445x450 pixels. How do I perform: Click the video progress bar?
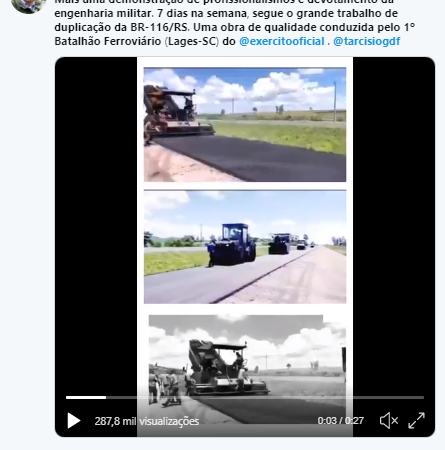coord(245,397)
